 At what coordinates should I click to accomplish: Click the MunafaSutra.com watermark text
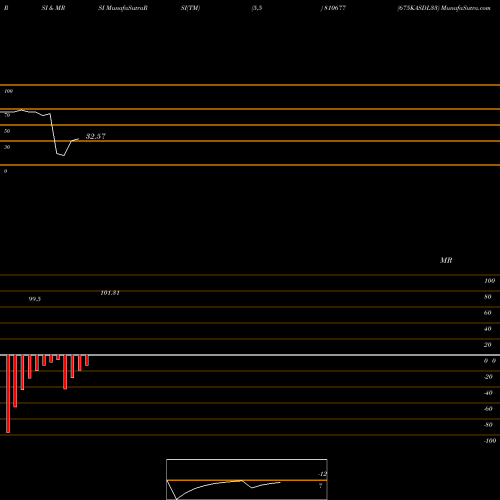[x=465, y=8]
